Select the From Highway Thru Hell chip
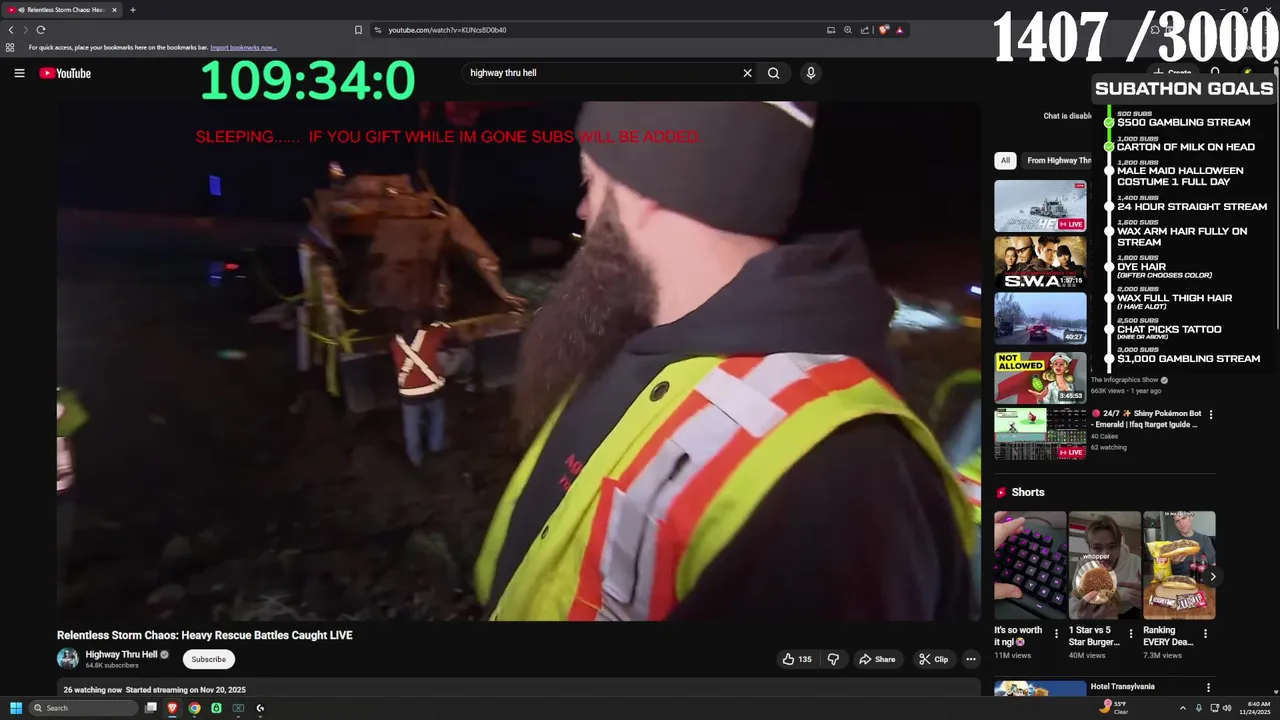This screenshot has height=720, width=1280. coord(1058,160)
